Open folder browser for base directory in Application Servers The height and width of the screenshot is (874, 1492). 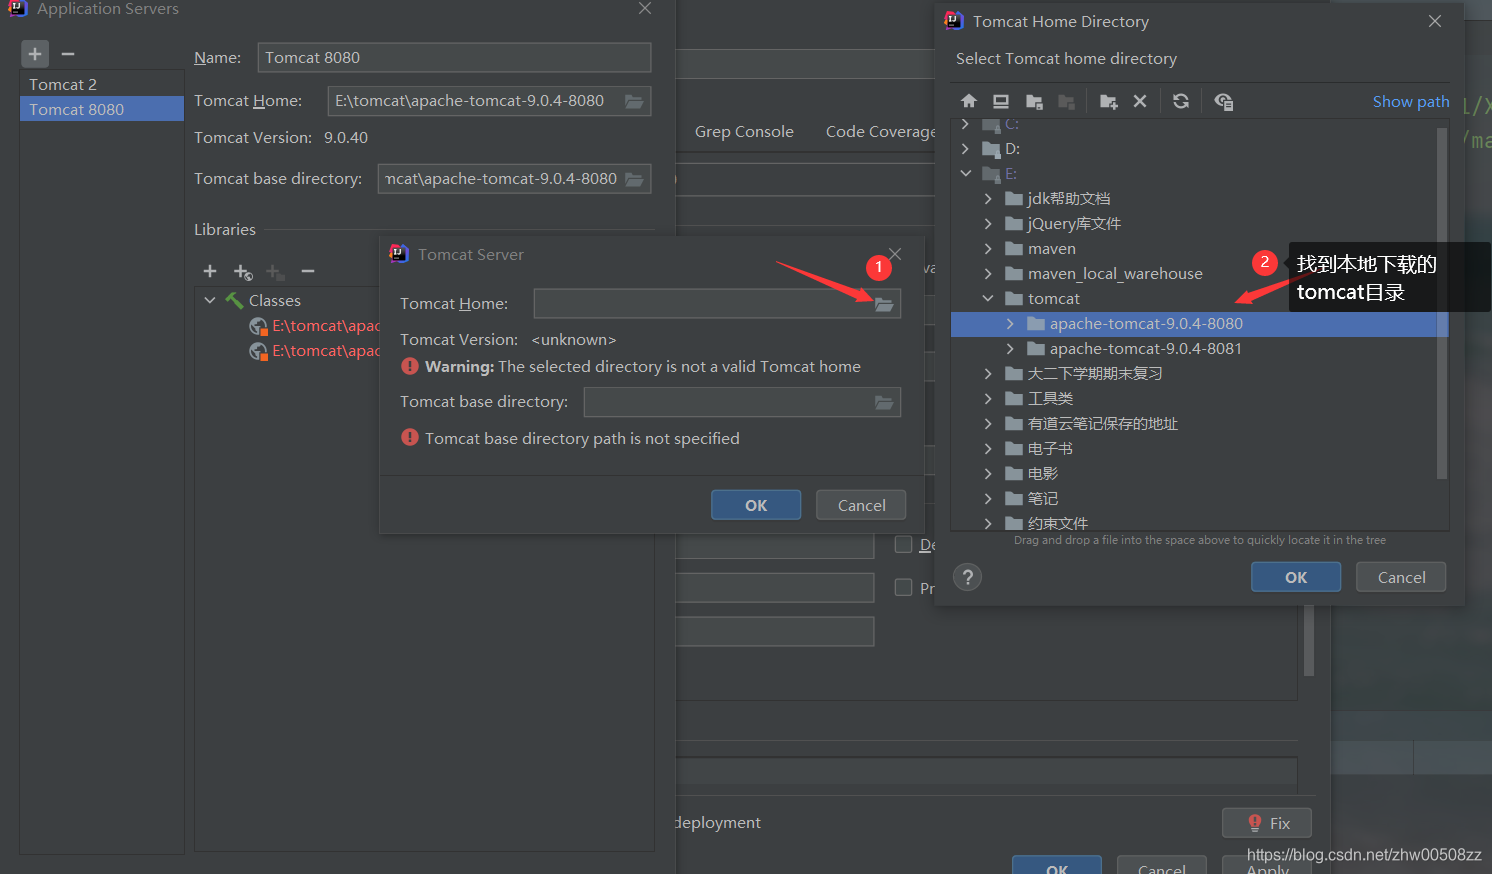(x=634, y=179)
